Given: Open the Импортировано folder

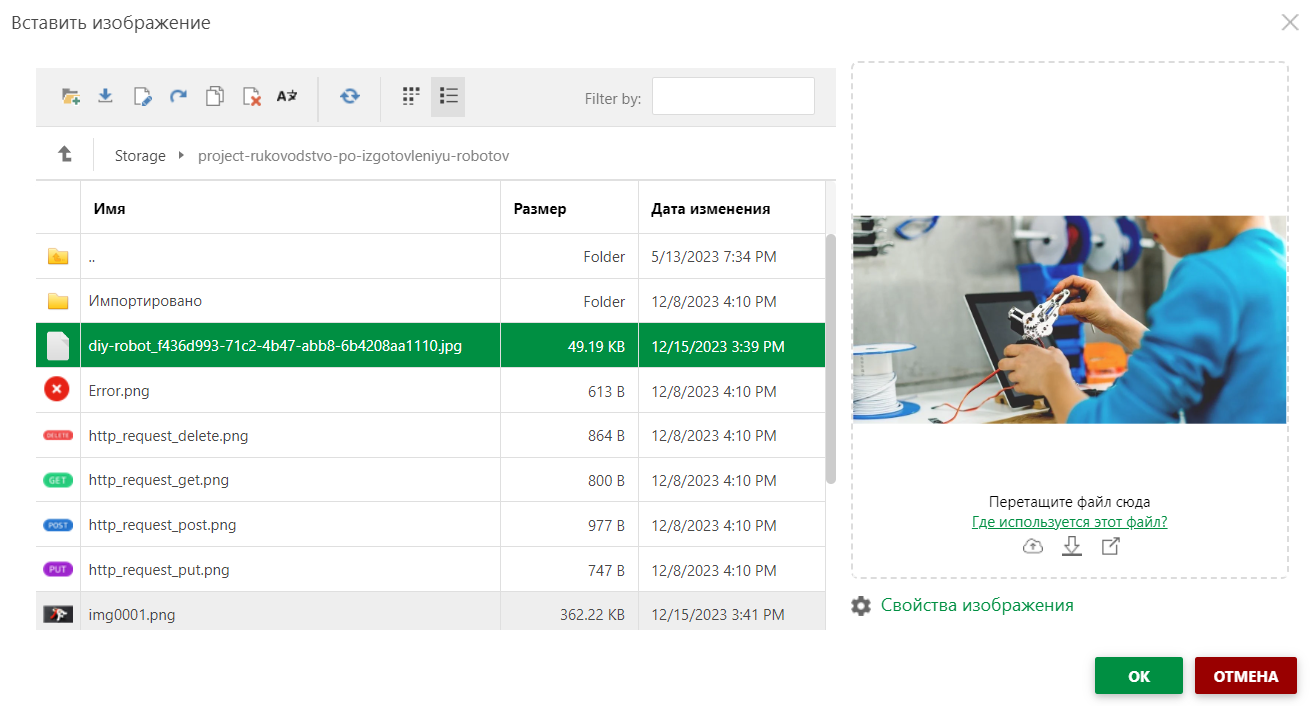Looking at the screenshot, I should point(145,301).
